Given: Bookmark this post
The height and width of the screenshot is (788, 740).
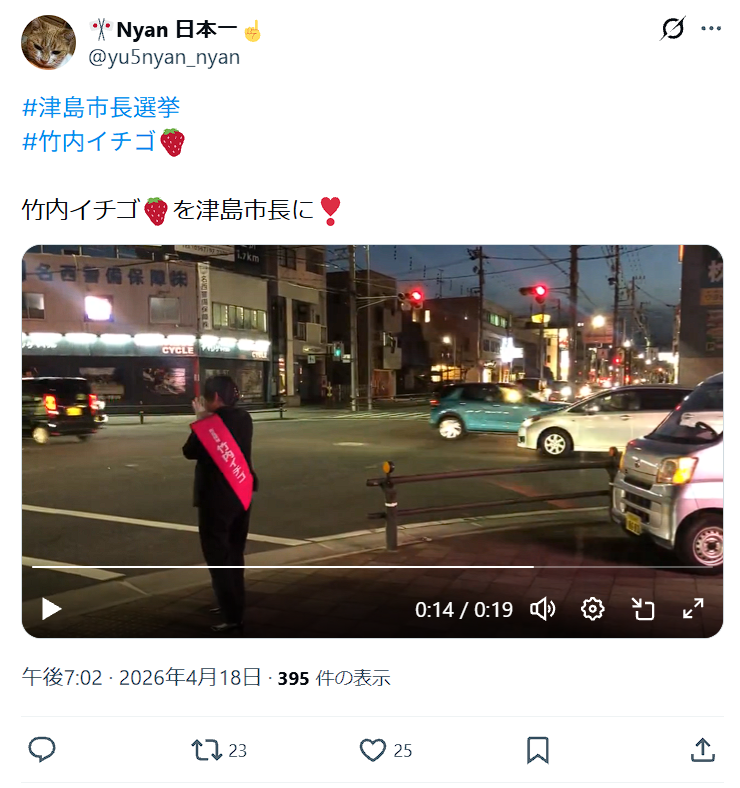Looking at the screenshot, I should pos(537,750).
